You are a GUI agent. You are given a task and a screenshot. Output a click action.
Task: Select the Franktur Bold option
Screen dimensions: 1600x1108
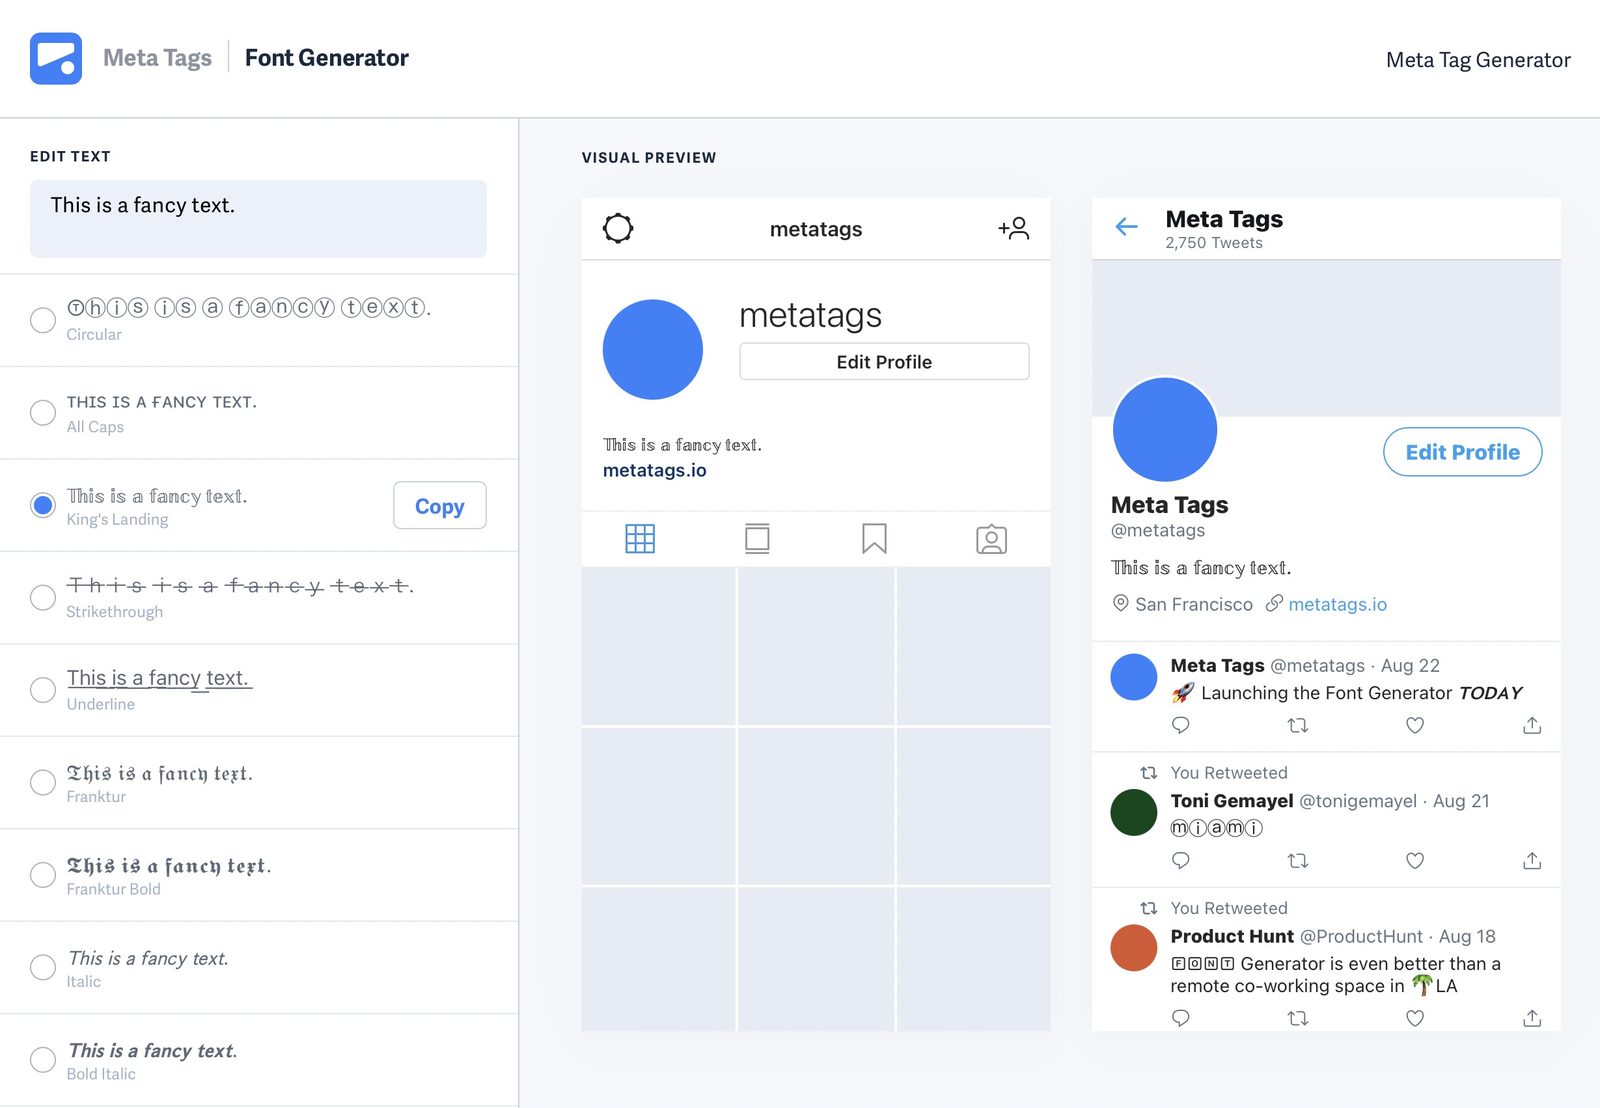(43, 875)
